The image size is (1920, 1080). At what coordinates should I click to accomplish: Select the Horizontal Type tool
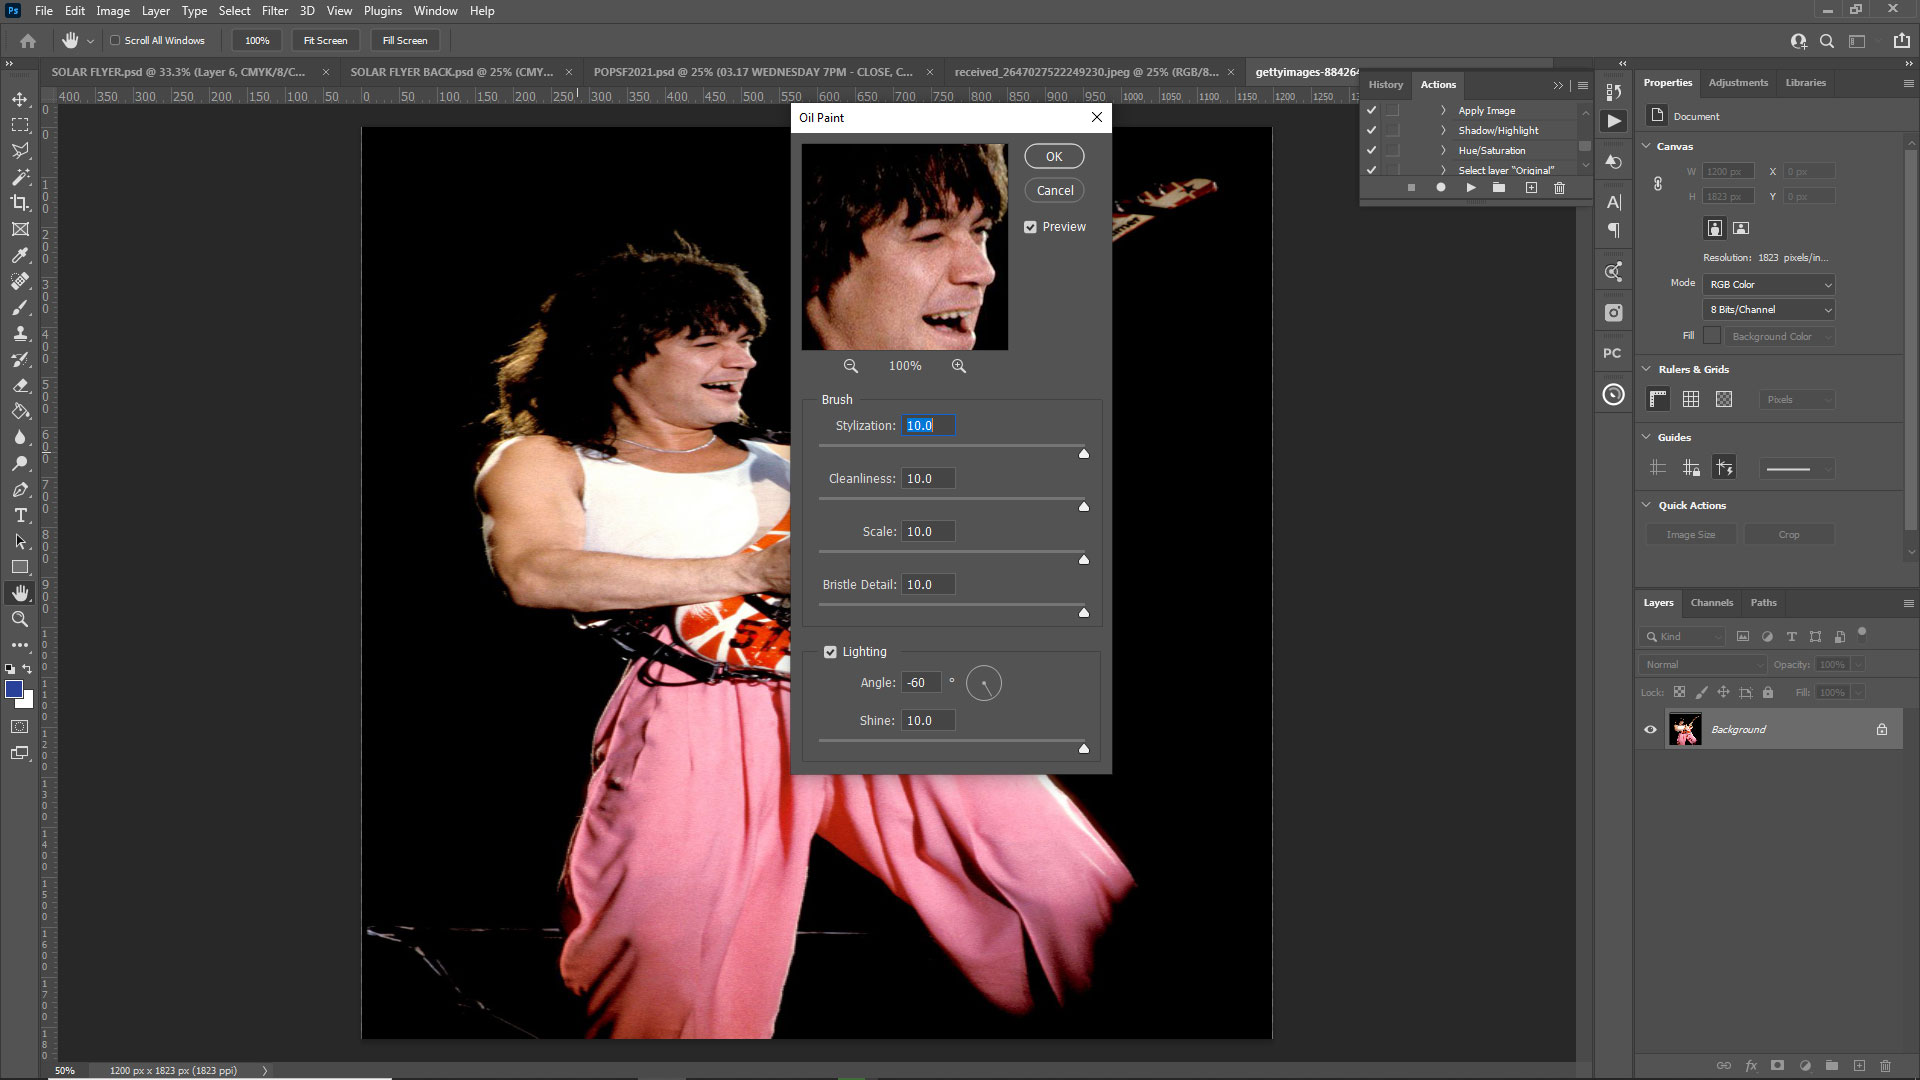[20, 516]
